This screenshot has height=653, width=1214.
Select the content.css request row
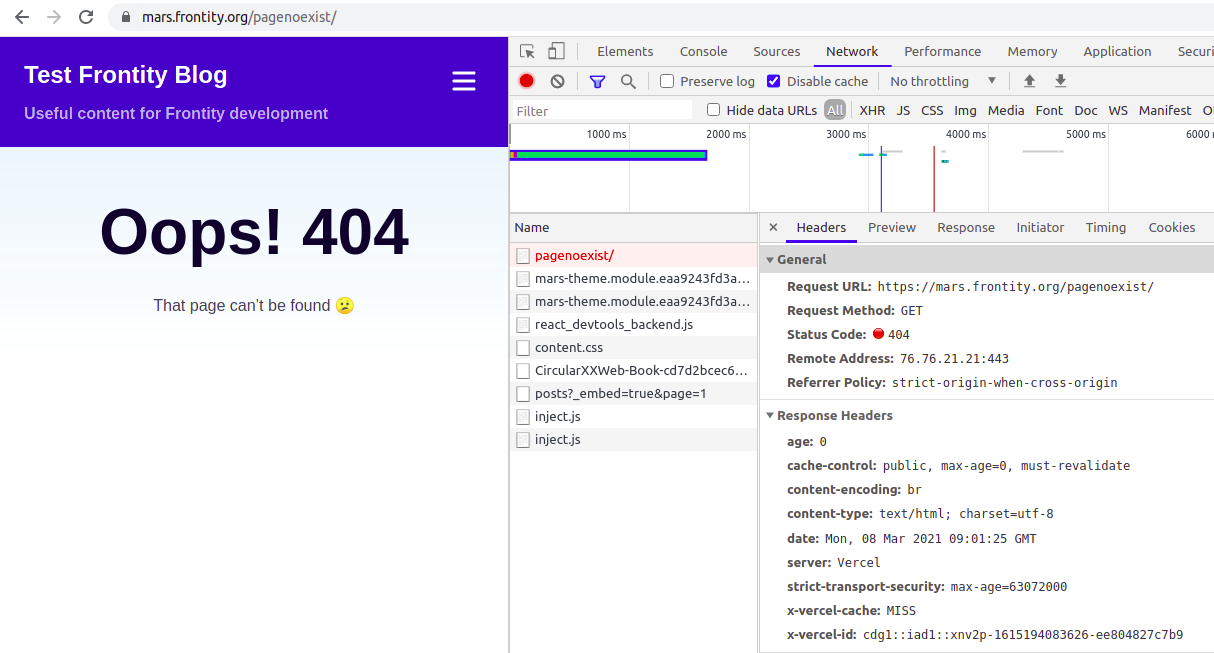(x=569, y=348)
